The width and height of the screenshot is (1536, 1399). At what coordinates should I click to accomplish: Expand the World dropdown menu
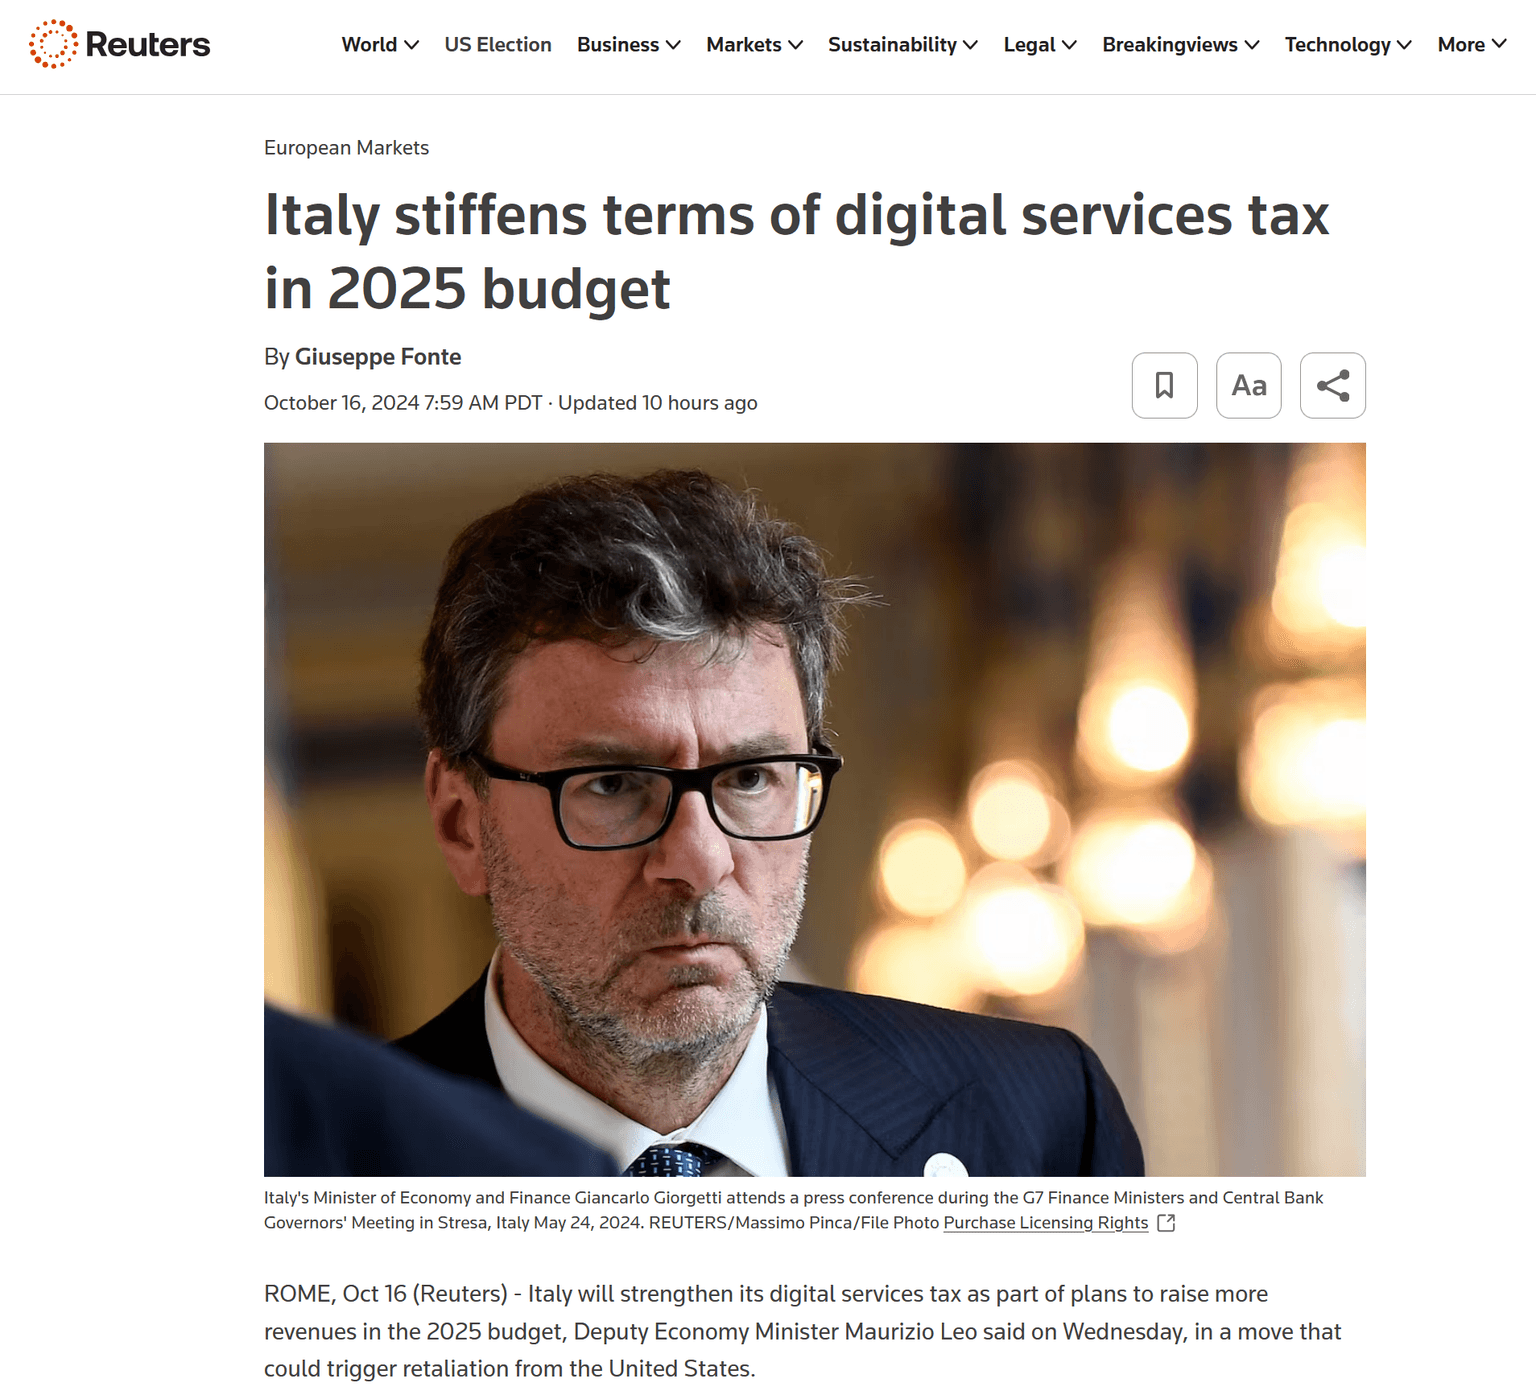(x=379, y=45)
